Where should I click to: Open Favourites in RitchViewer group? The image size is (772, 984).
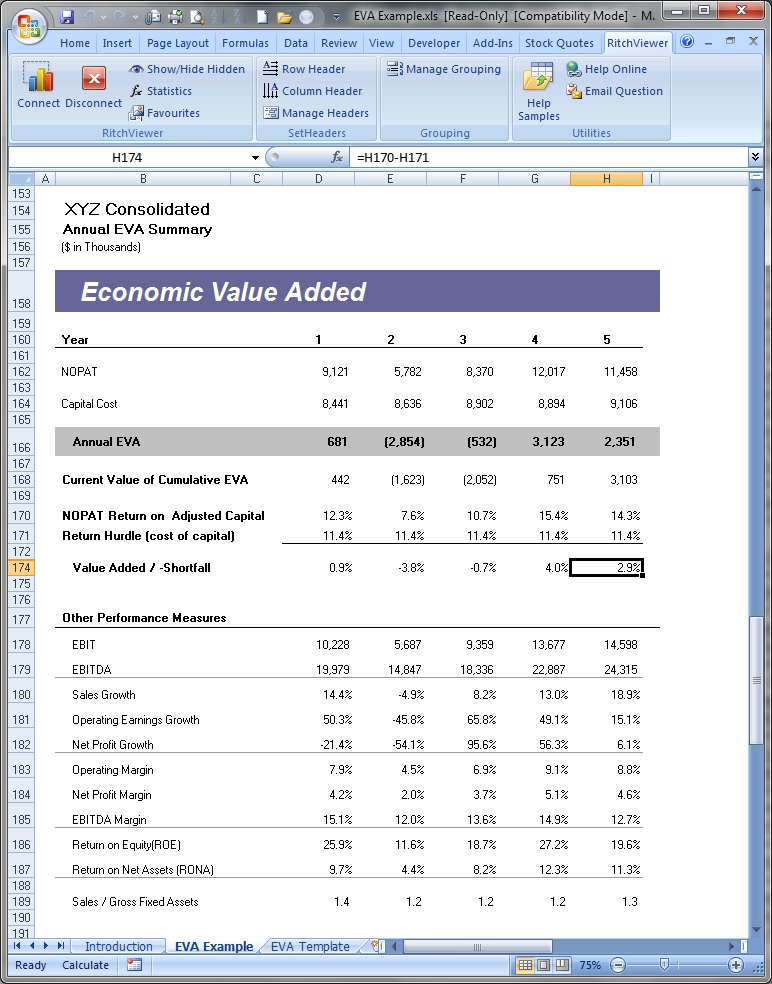click(164, 113)
